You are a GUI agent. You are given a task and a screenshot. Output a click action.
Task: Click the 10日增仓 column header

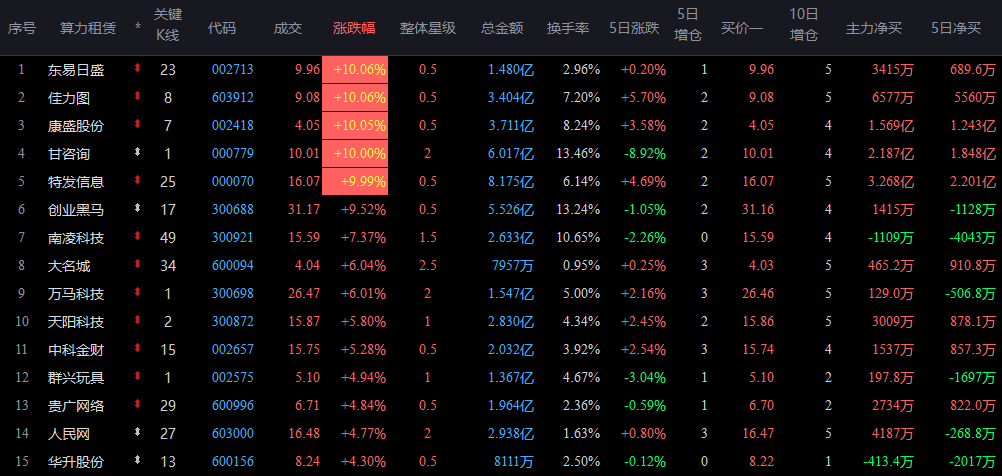click(x=803, y=24)
